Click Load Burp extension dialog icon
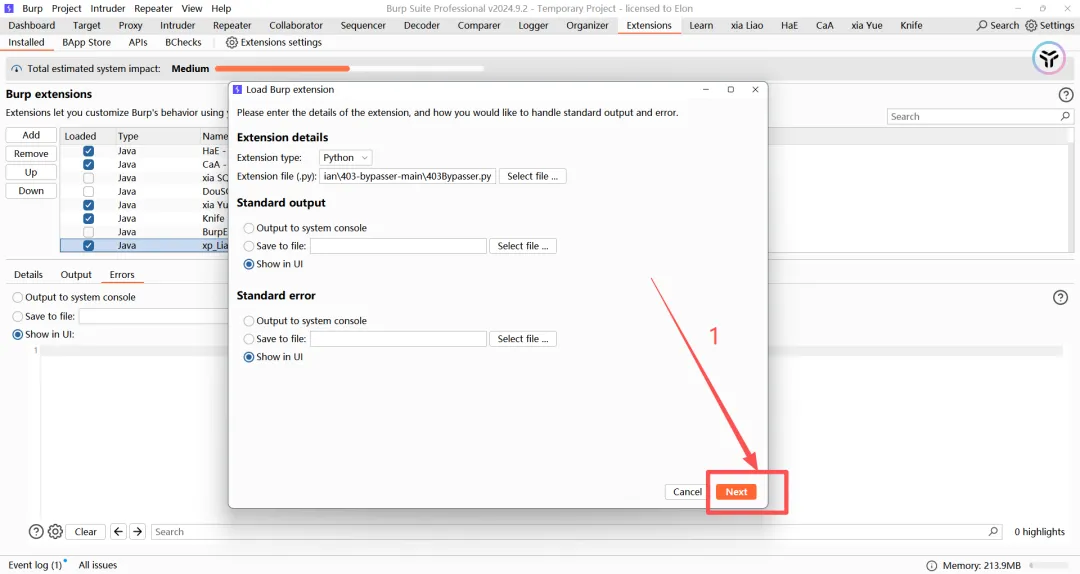This screenshot has height=574, width=1080. [238, 90]
